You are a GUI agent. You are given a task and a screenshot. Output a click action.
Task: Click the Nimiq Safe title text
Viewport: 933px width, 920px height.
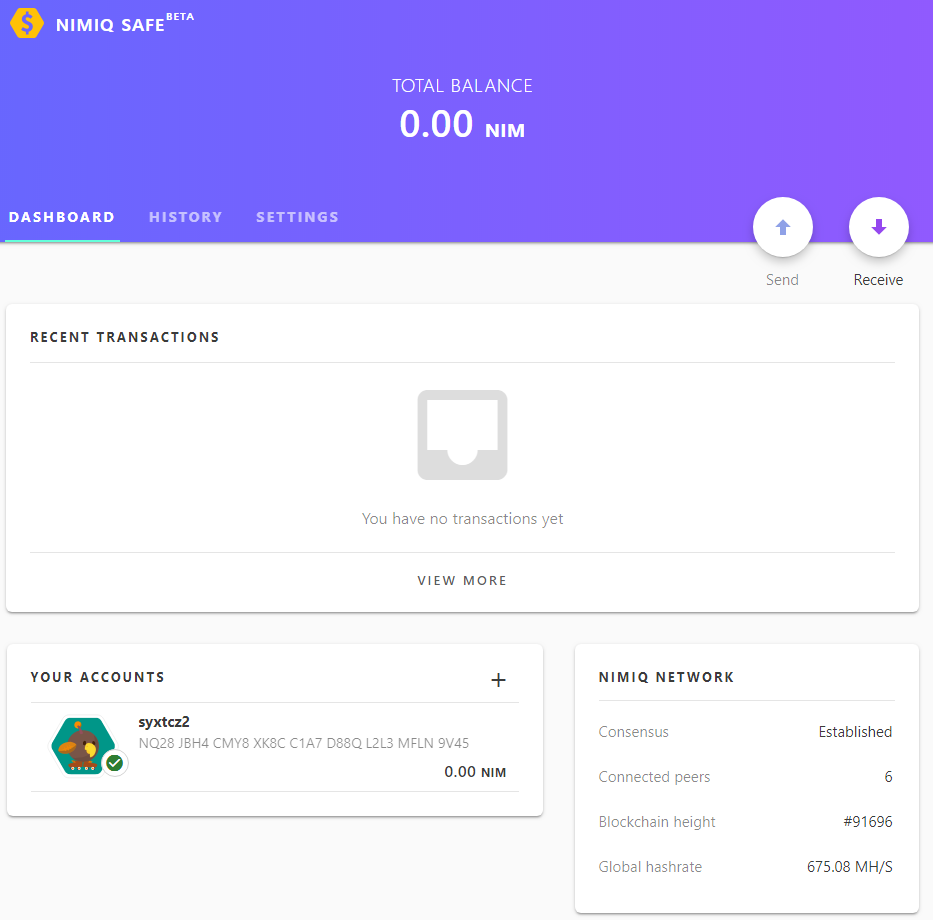pos(110,25)
